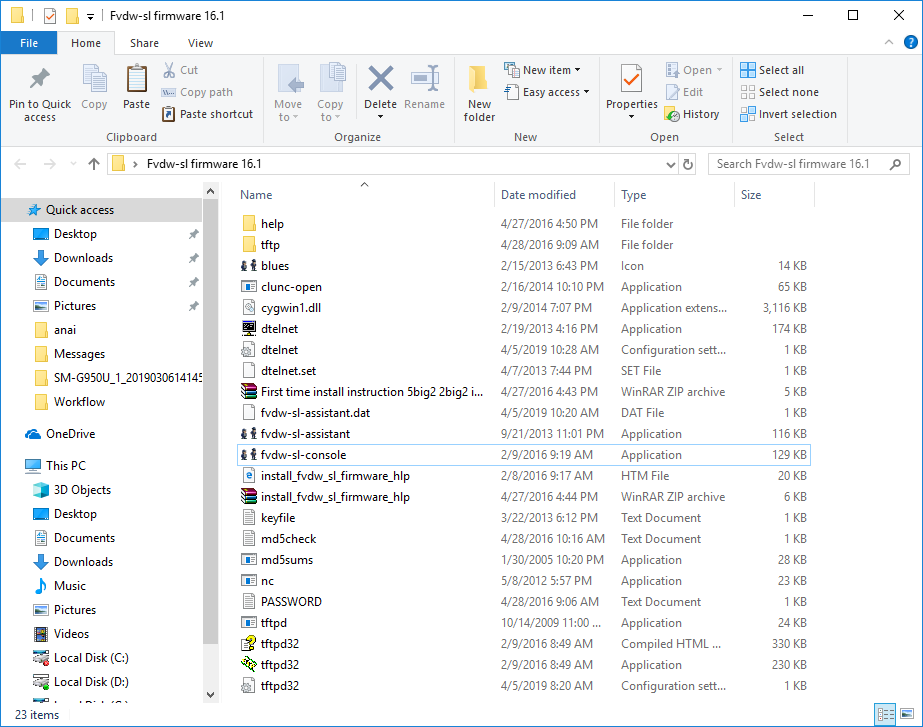The image size is (923, 727).
Task: Click the Back navigation arrow
Action: click(x=20, y=164)
